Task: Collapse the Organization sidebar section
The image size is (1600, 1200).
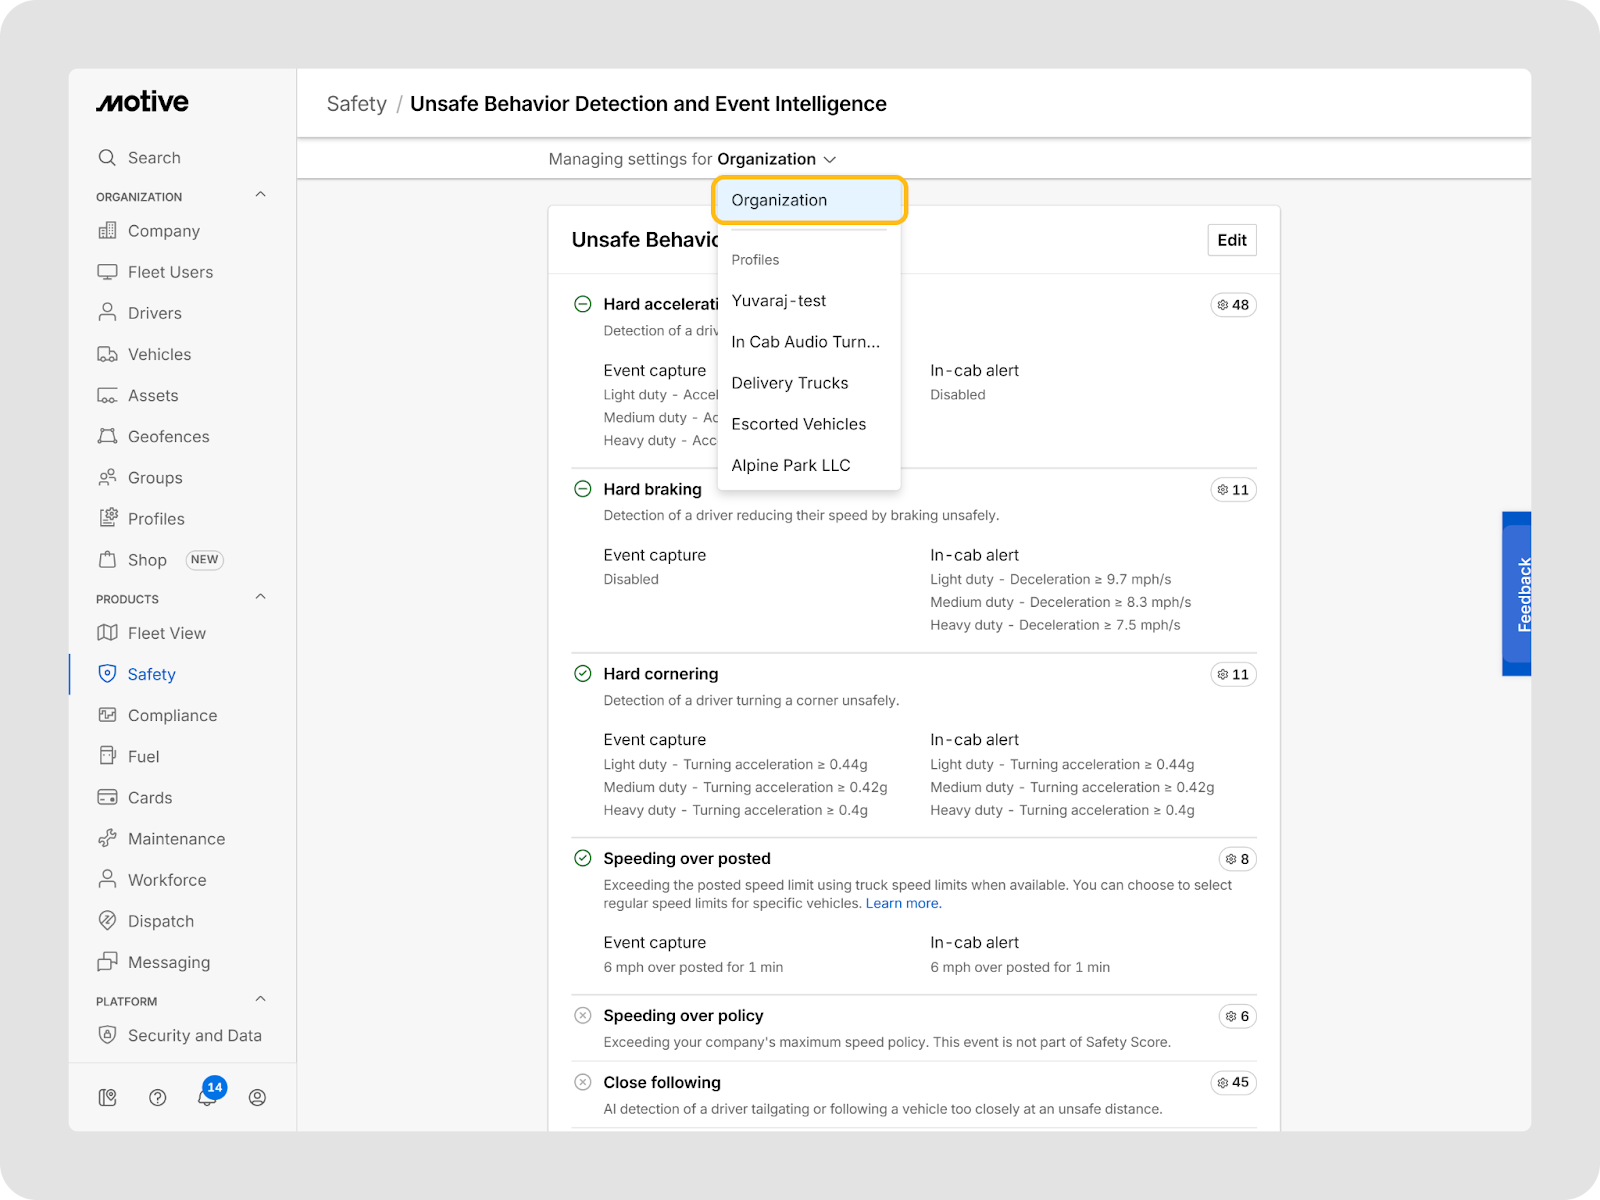Action: point(260,195)
